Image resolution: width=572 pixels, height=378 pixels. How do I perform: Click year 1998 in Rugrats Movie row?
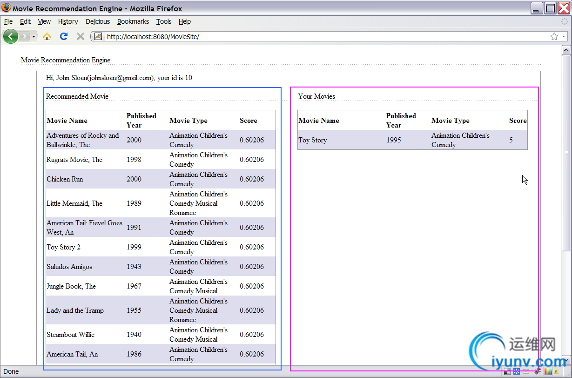[x=134, y=159]
